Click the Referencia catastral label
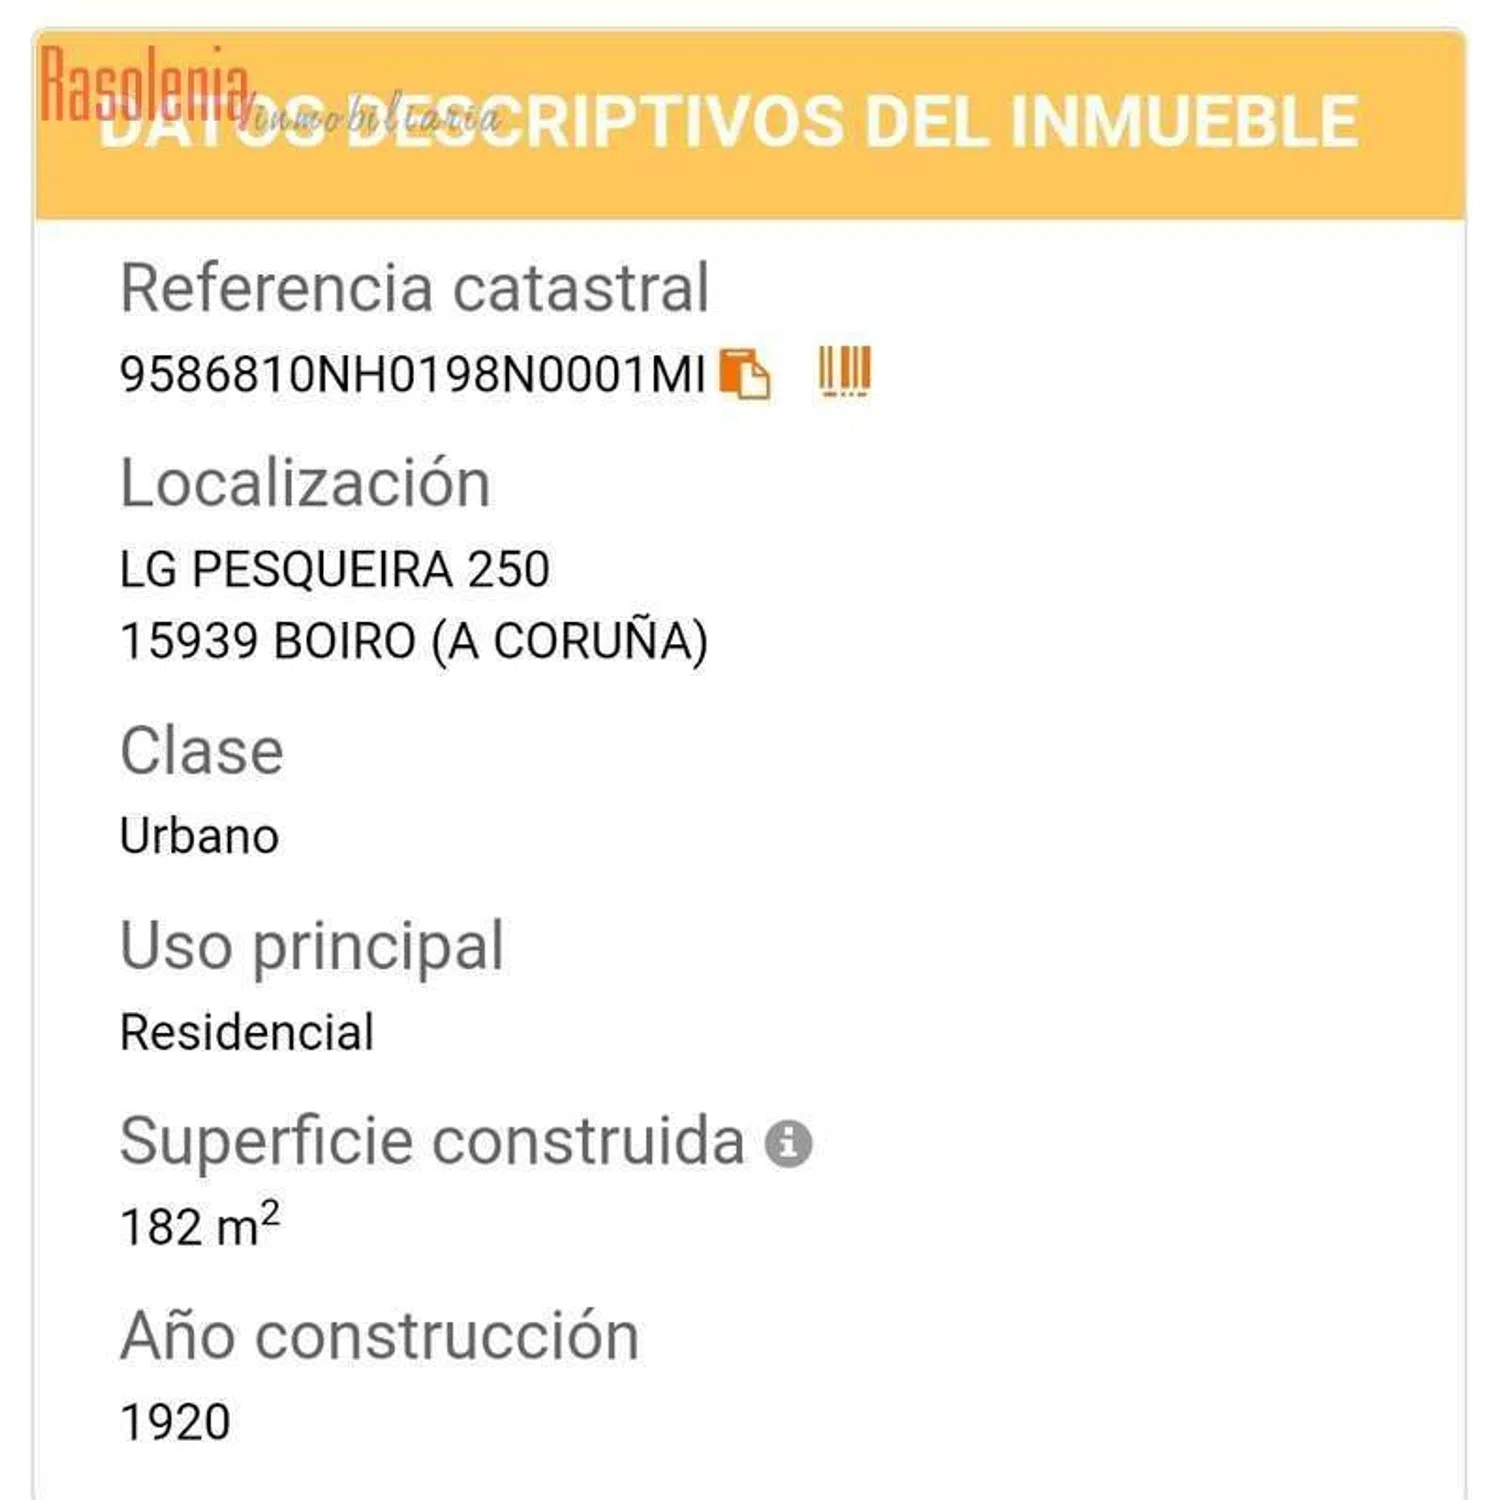This screenshot has width=1502, height=1500. tap(414, 288)
